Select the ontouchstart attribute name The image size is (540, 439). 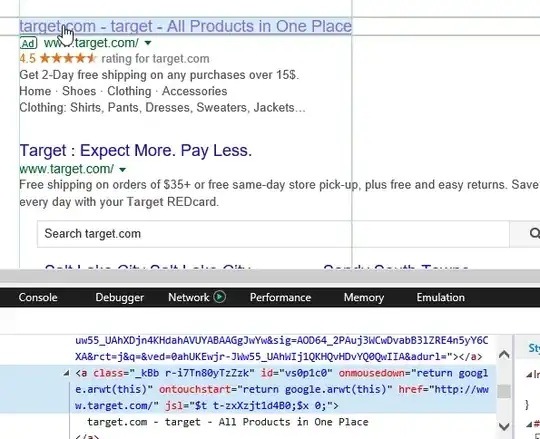click(x=195, y=389)
